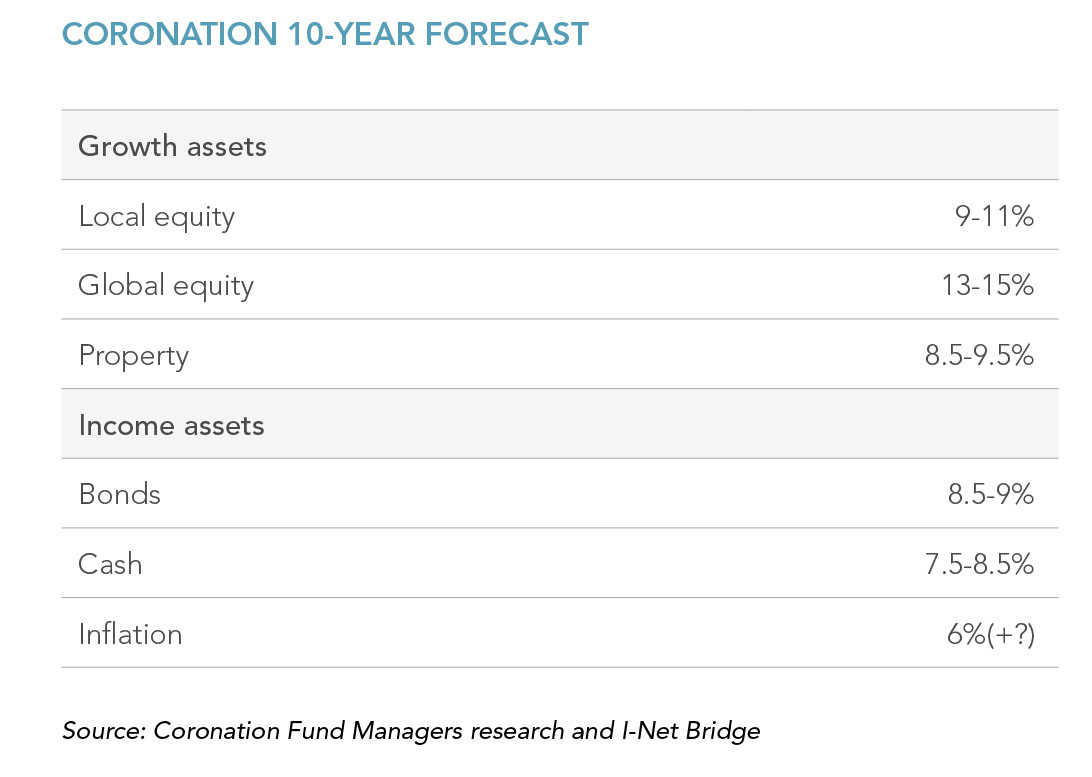Image resolution: width=1092 pixels, height=777 pixels.
Task: Select the Growth assets header row
Action: (x=560, y=145)
